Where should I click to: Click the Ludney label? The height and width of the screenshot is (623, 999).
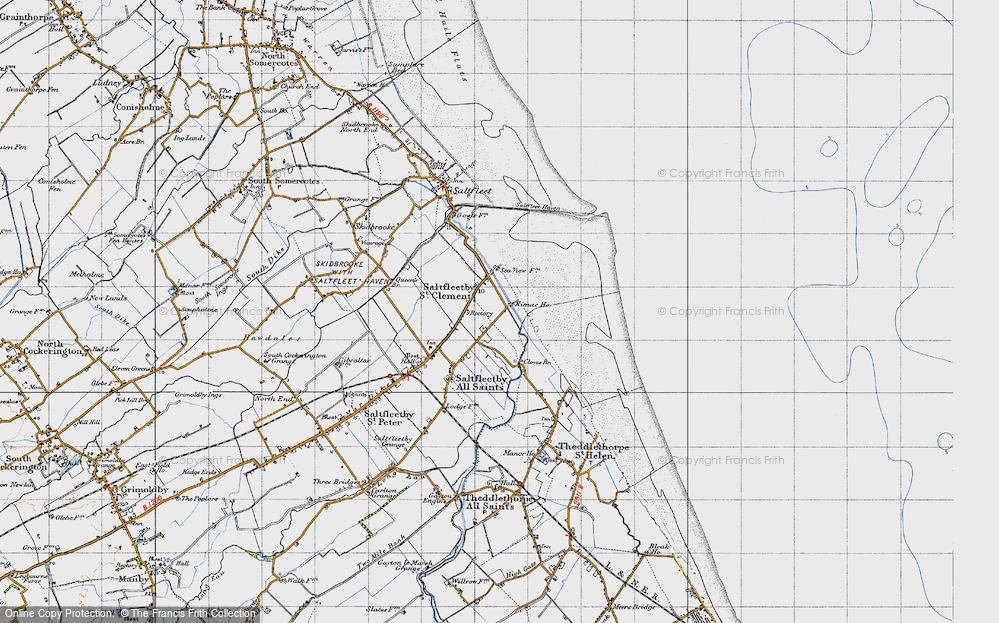[106, 83]
